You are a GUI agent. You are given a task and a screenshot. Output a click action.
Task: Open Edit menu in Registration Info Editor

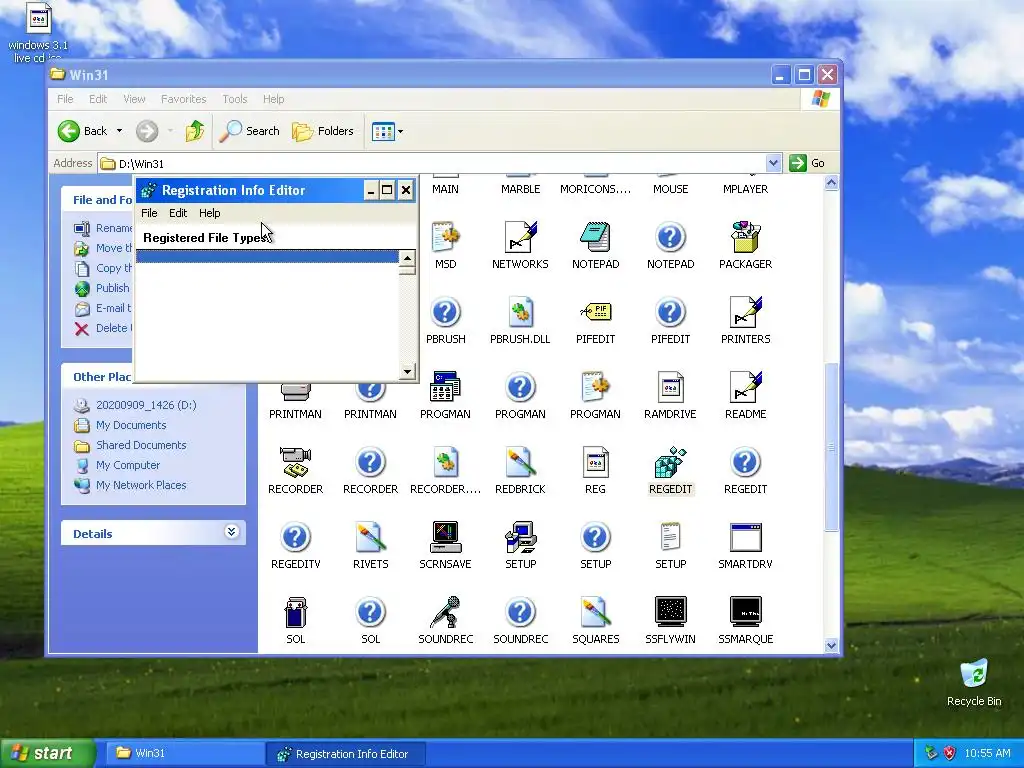(x=178, y=213)
